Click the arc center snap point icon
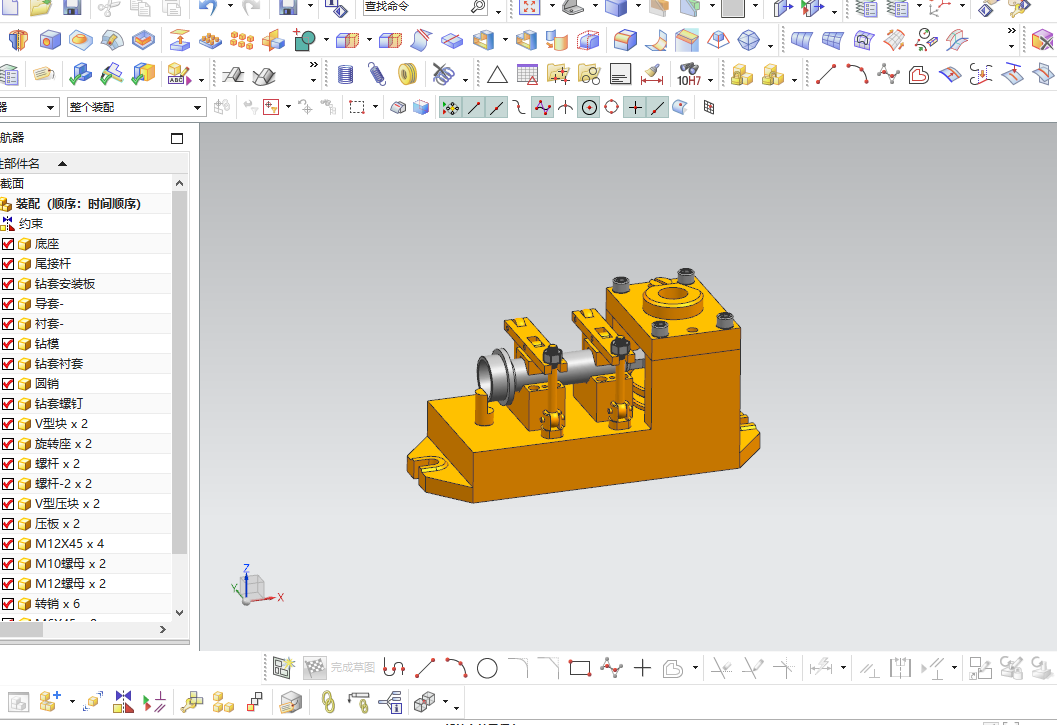This screenshot has width=1057, height=725. coord(589,107)
